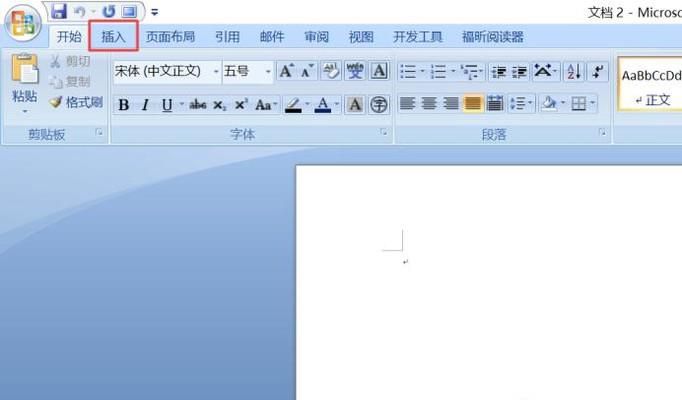
Task: Apply multilevel list
Action: (472, 71)
